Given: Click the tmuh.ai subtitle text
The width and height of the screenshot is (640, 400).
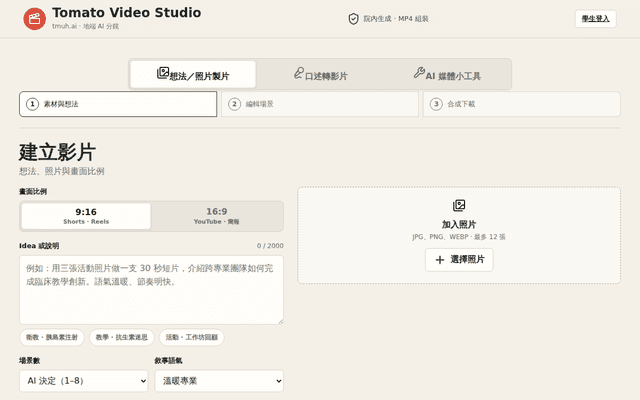Looking at the screenshot, I should (x=85, y=26).
